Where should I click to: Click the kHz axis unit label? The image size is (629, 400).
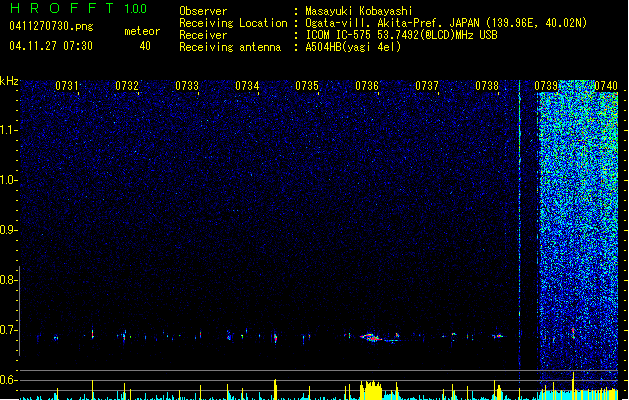coord(9,81)
